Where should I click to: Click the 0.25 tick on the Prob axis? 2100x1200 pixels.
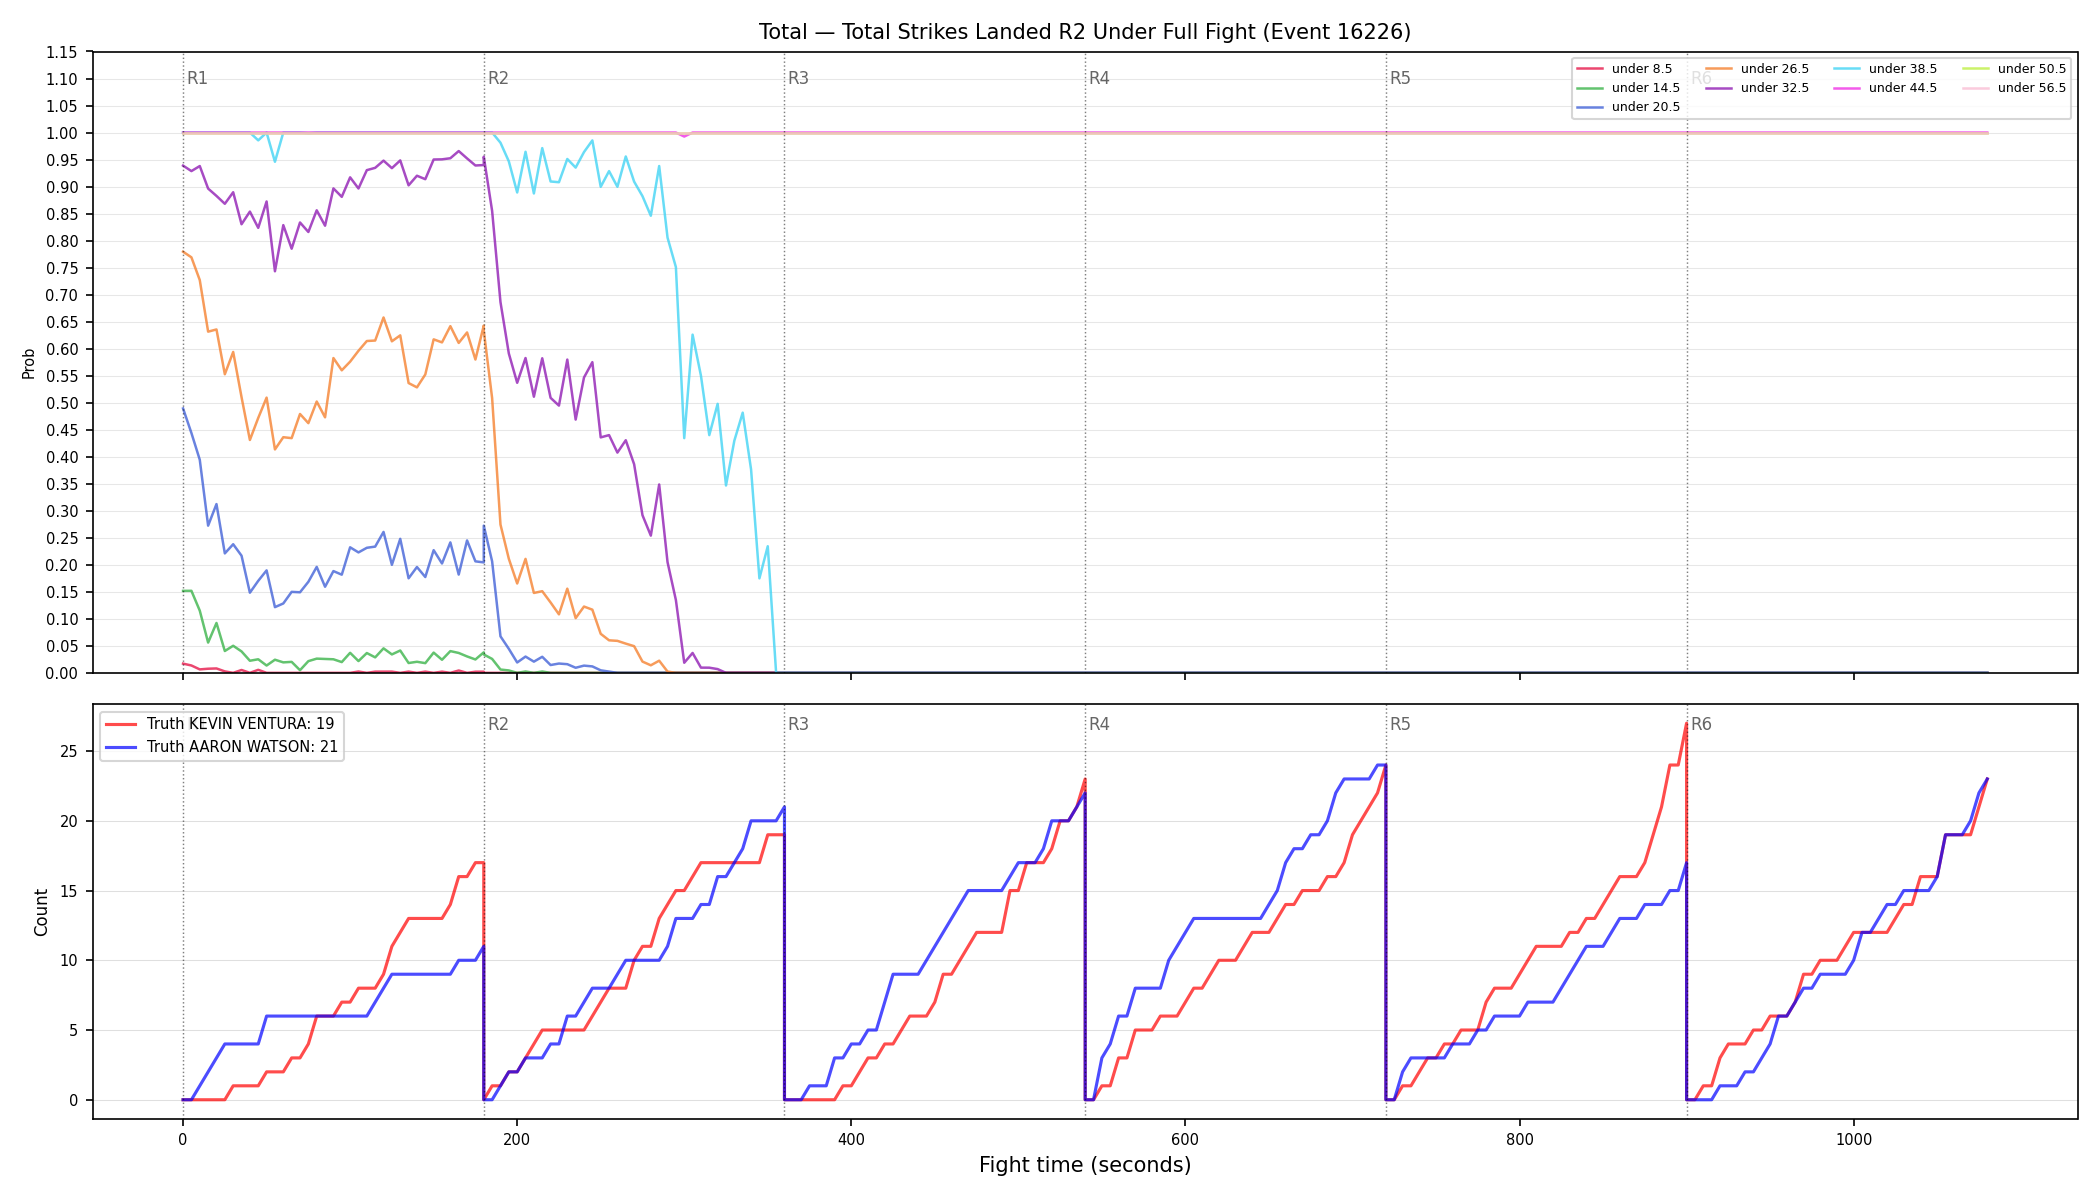tap(62, 539)
